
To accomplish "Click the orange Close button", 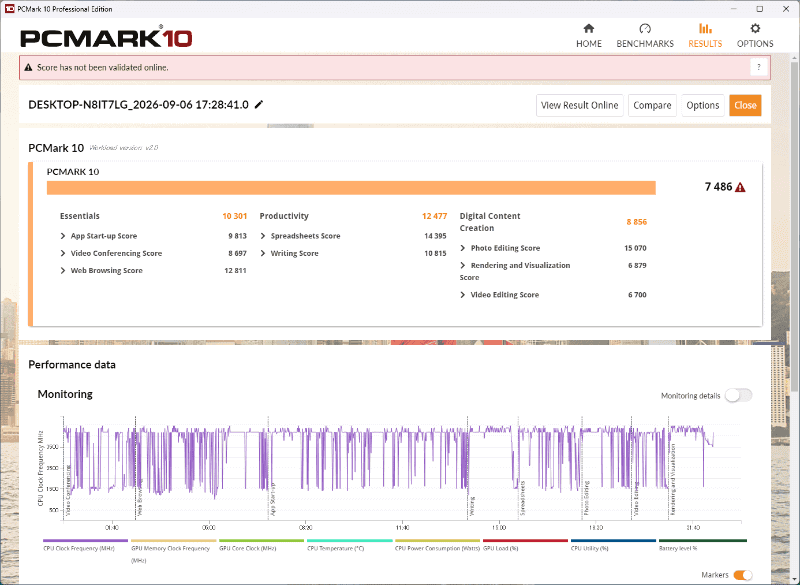I will pos(745,106).
